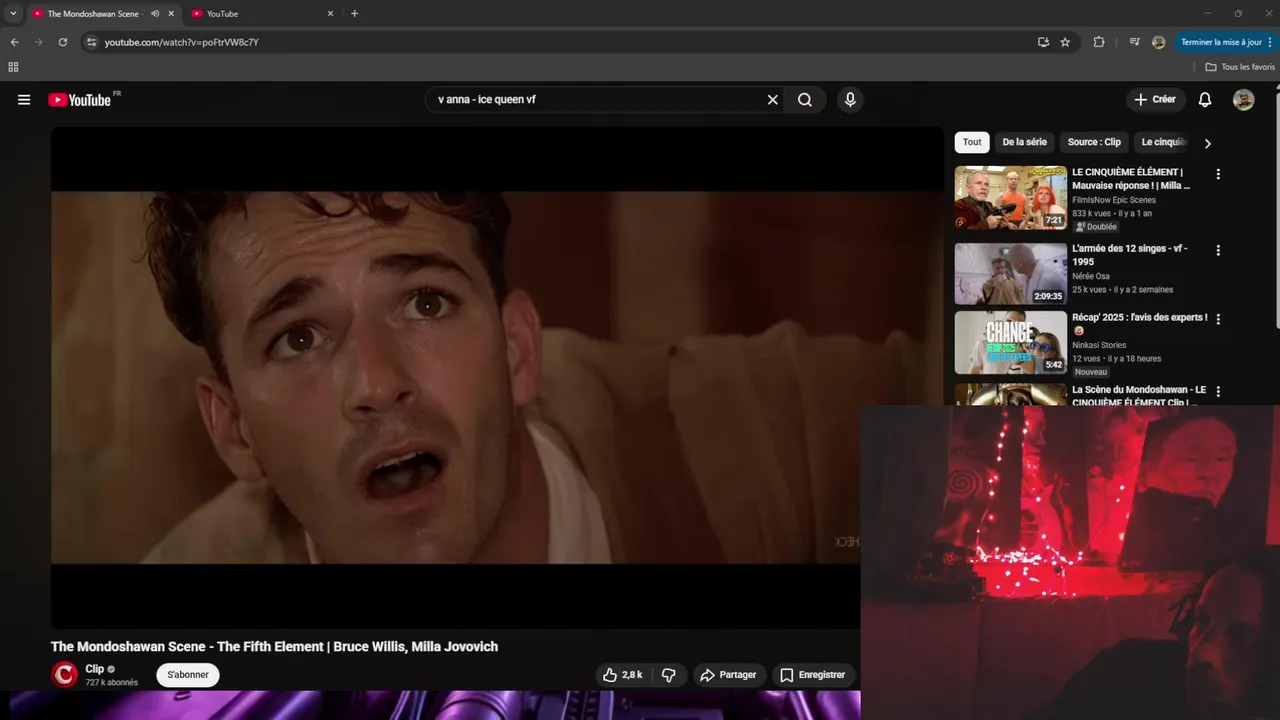The height and width of the screenshot is (720, 1280).
Task: Open Nérée Osa channel link
Action: click(1091, 276)
